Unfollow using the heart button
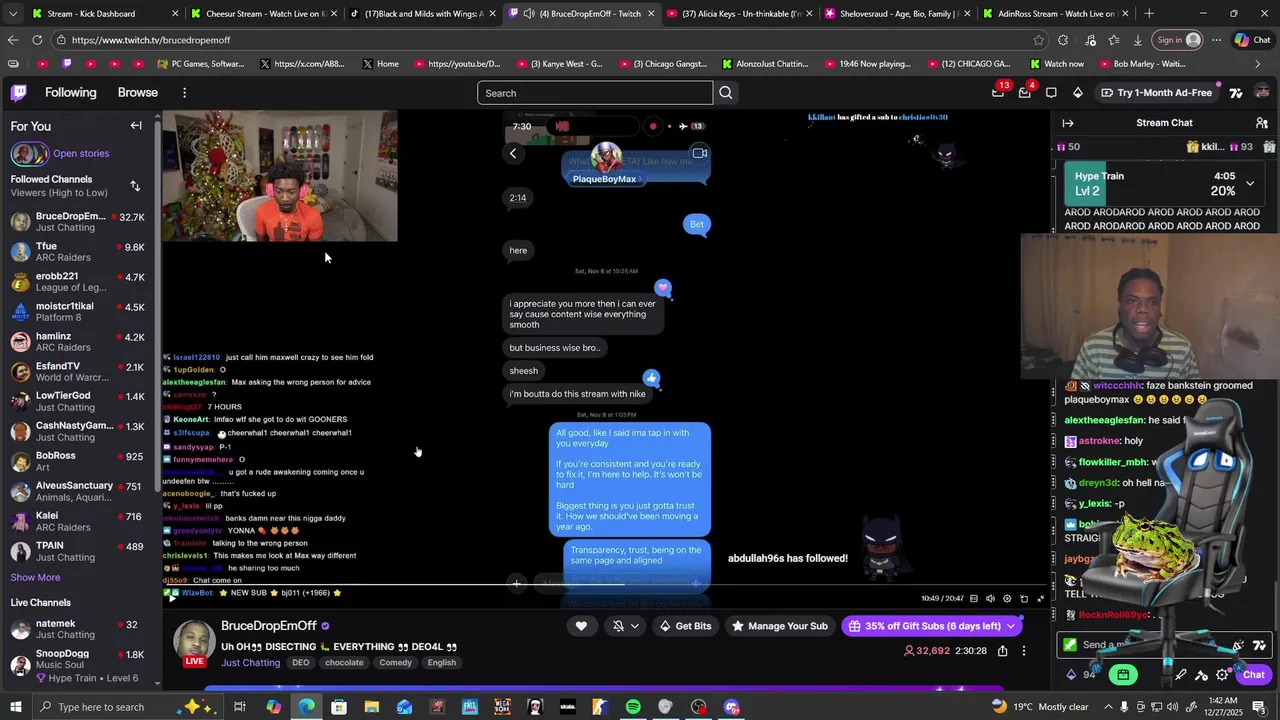 581,626
